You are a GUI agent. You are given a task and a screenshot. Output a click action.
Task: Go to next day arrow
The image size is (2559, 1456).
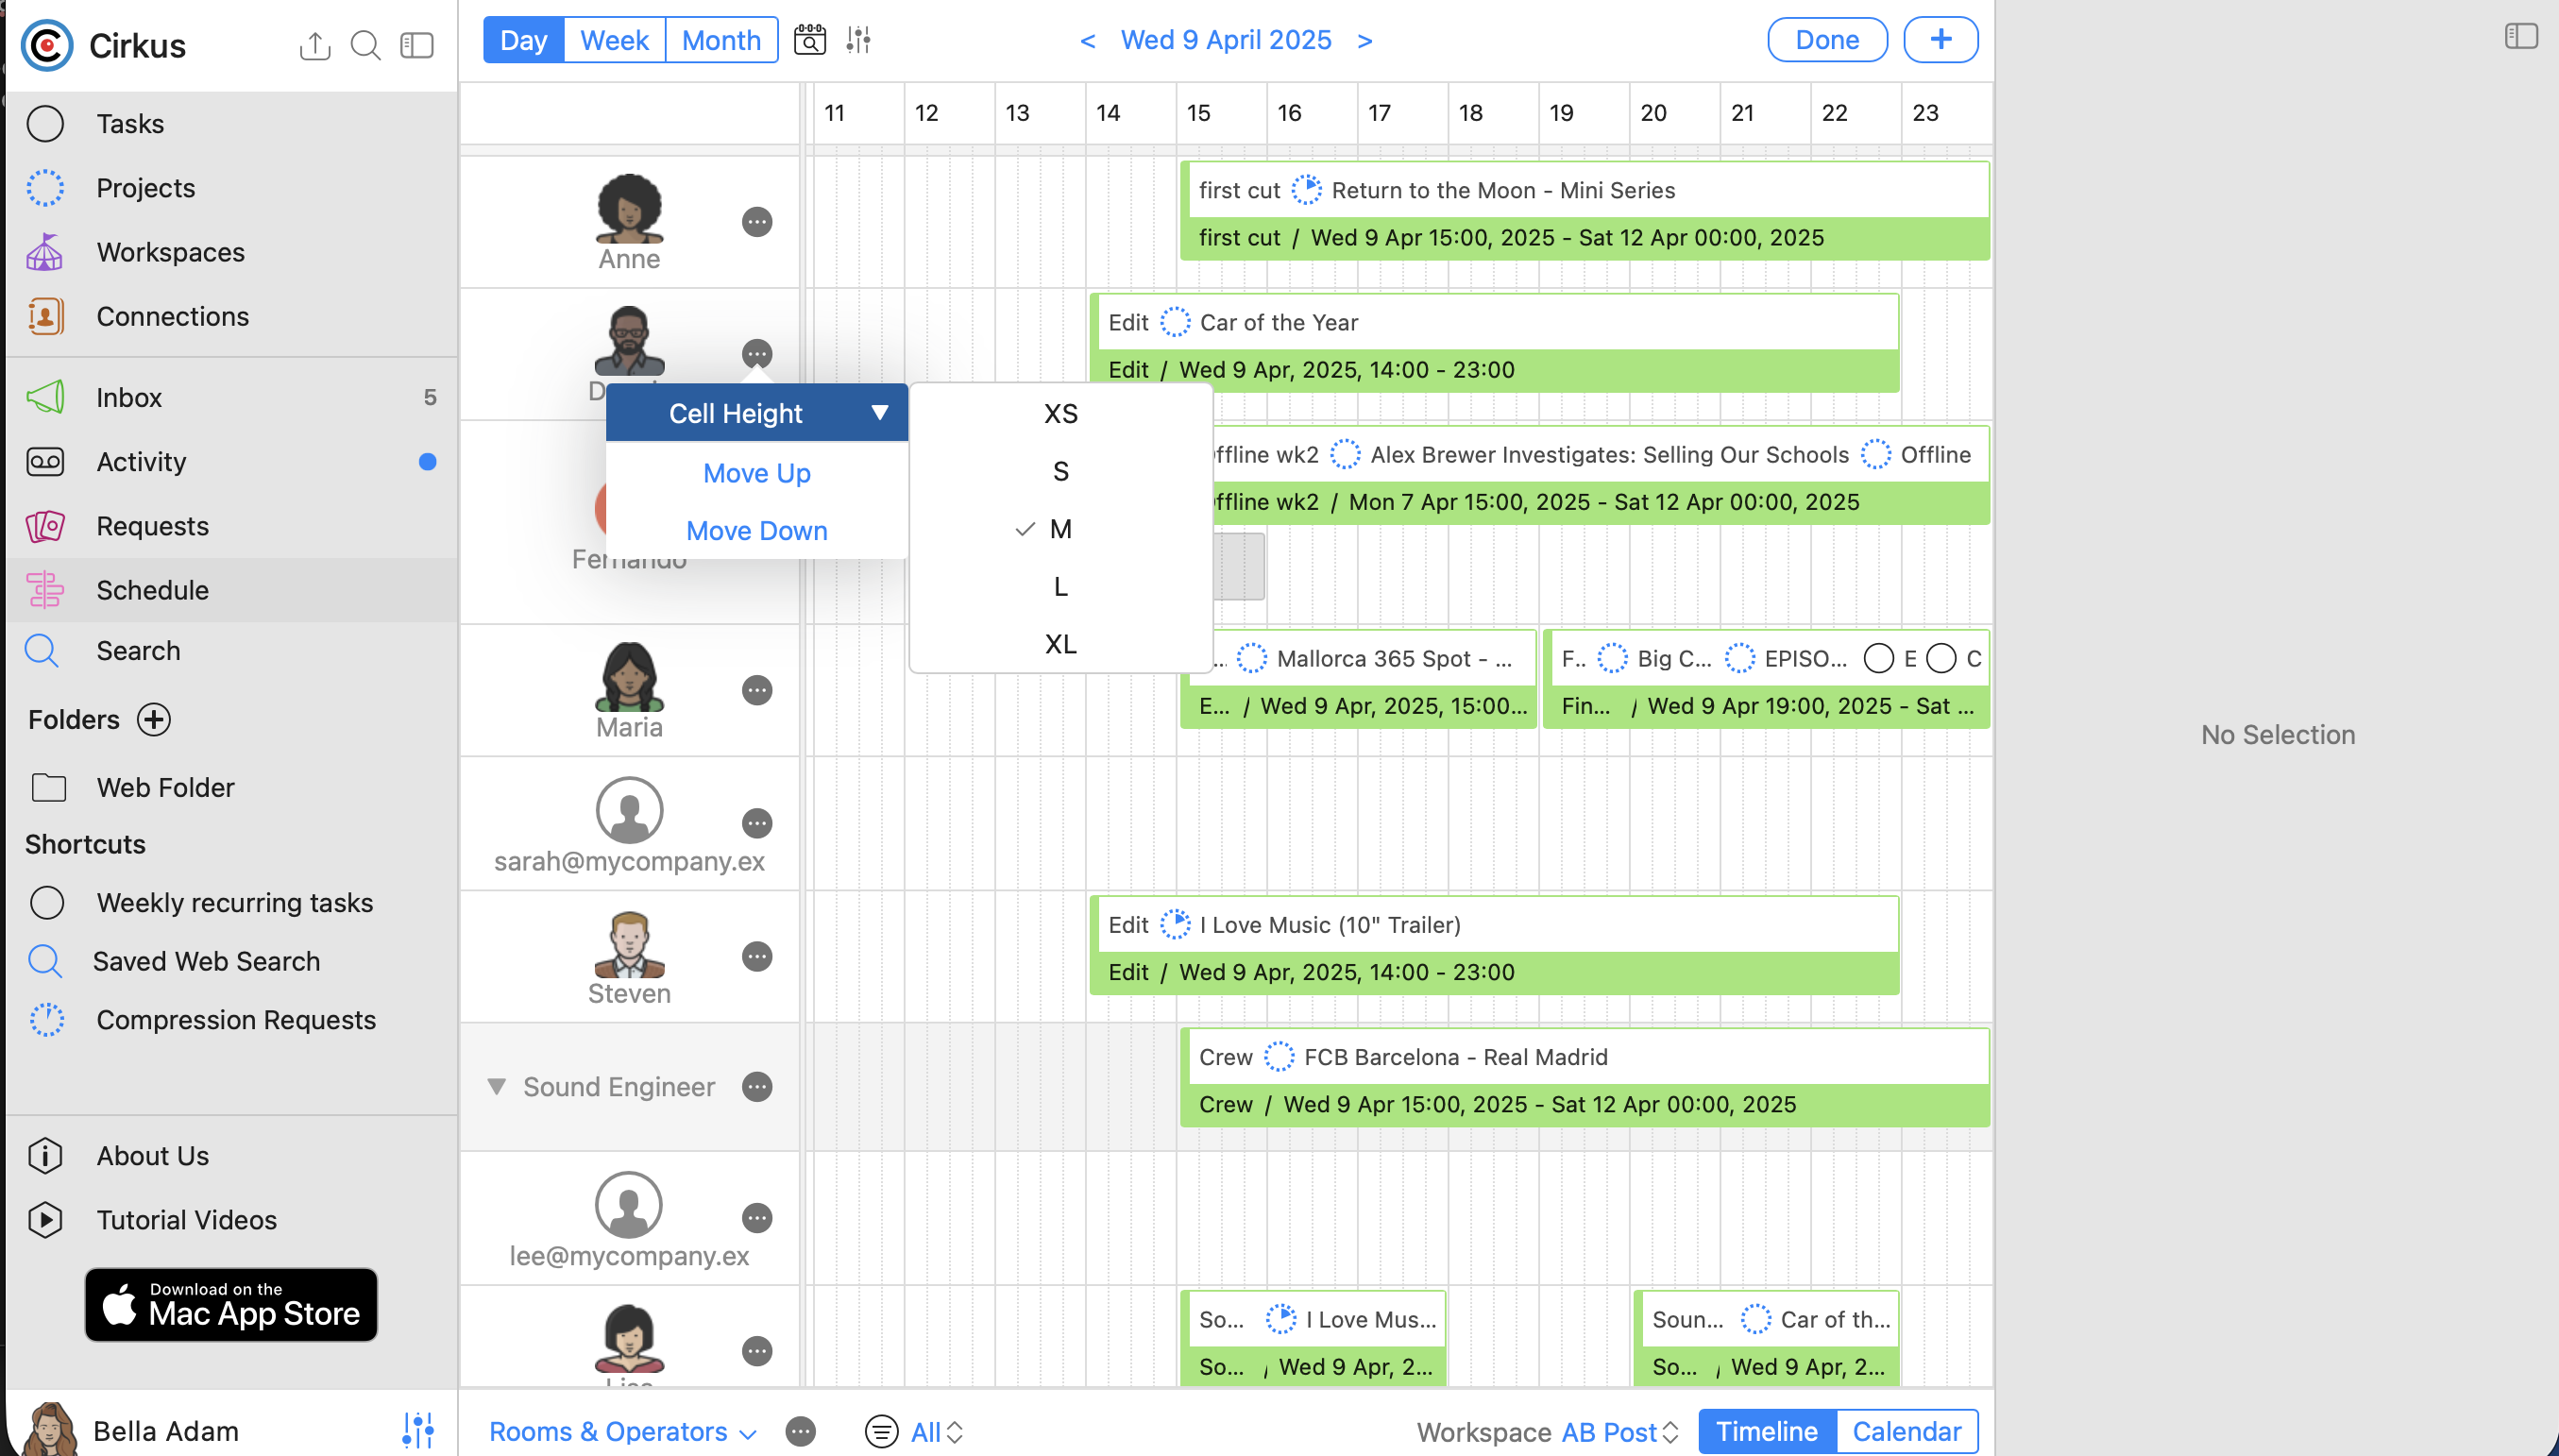1365,40
